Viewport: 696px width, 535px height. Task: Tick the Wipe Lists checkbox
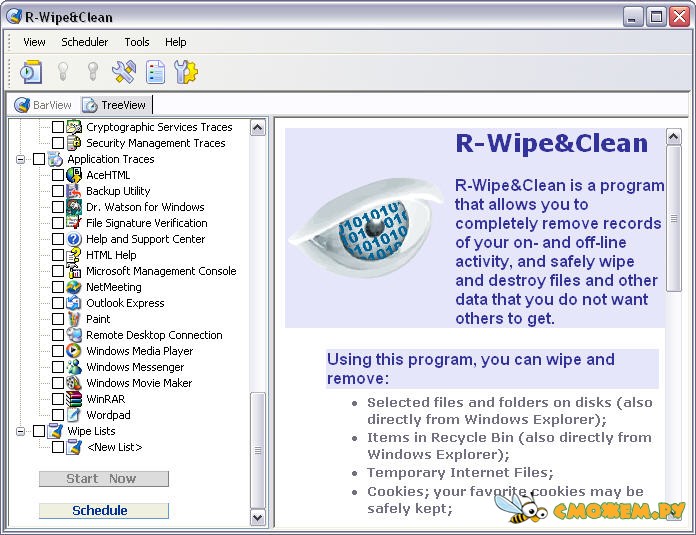point(39,431)
